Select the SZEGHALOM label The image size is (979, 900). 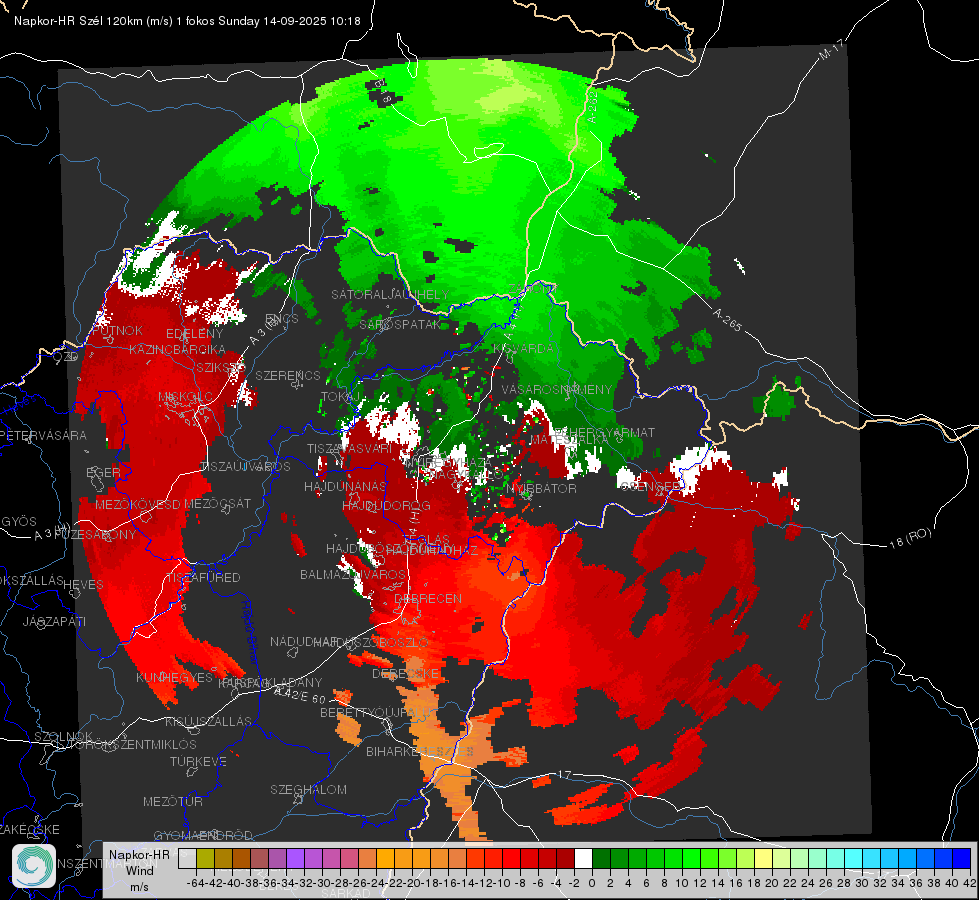tap(308, 790)
